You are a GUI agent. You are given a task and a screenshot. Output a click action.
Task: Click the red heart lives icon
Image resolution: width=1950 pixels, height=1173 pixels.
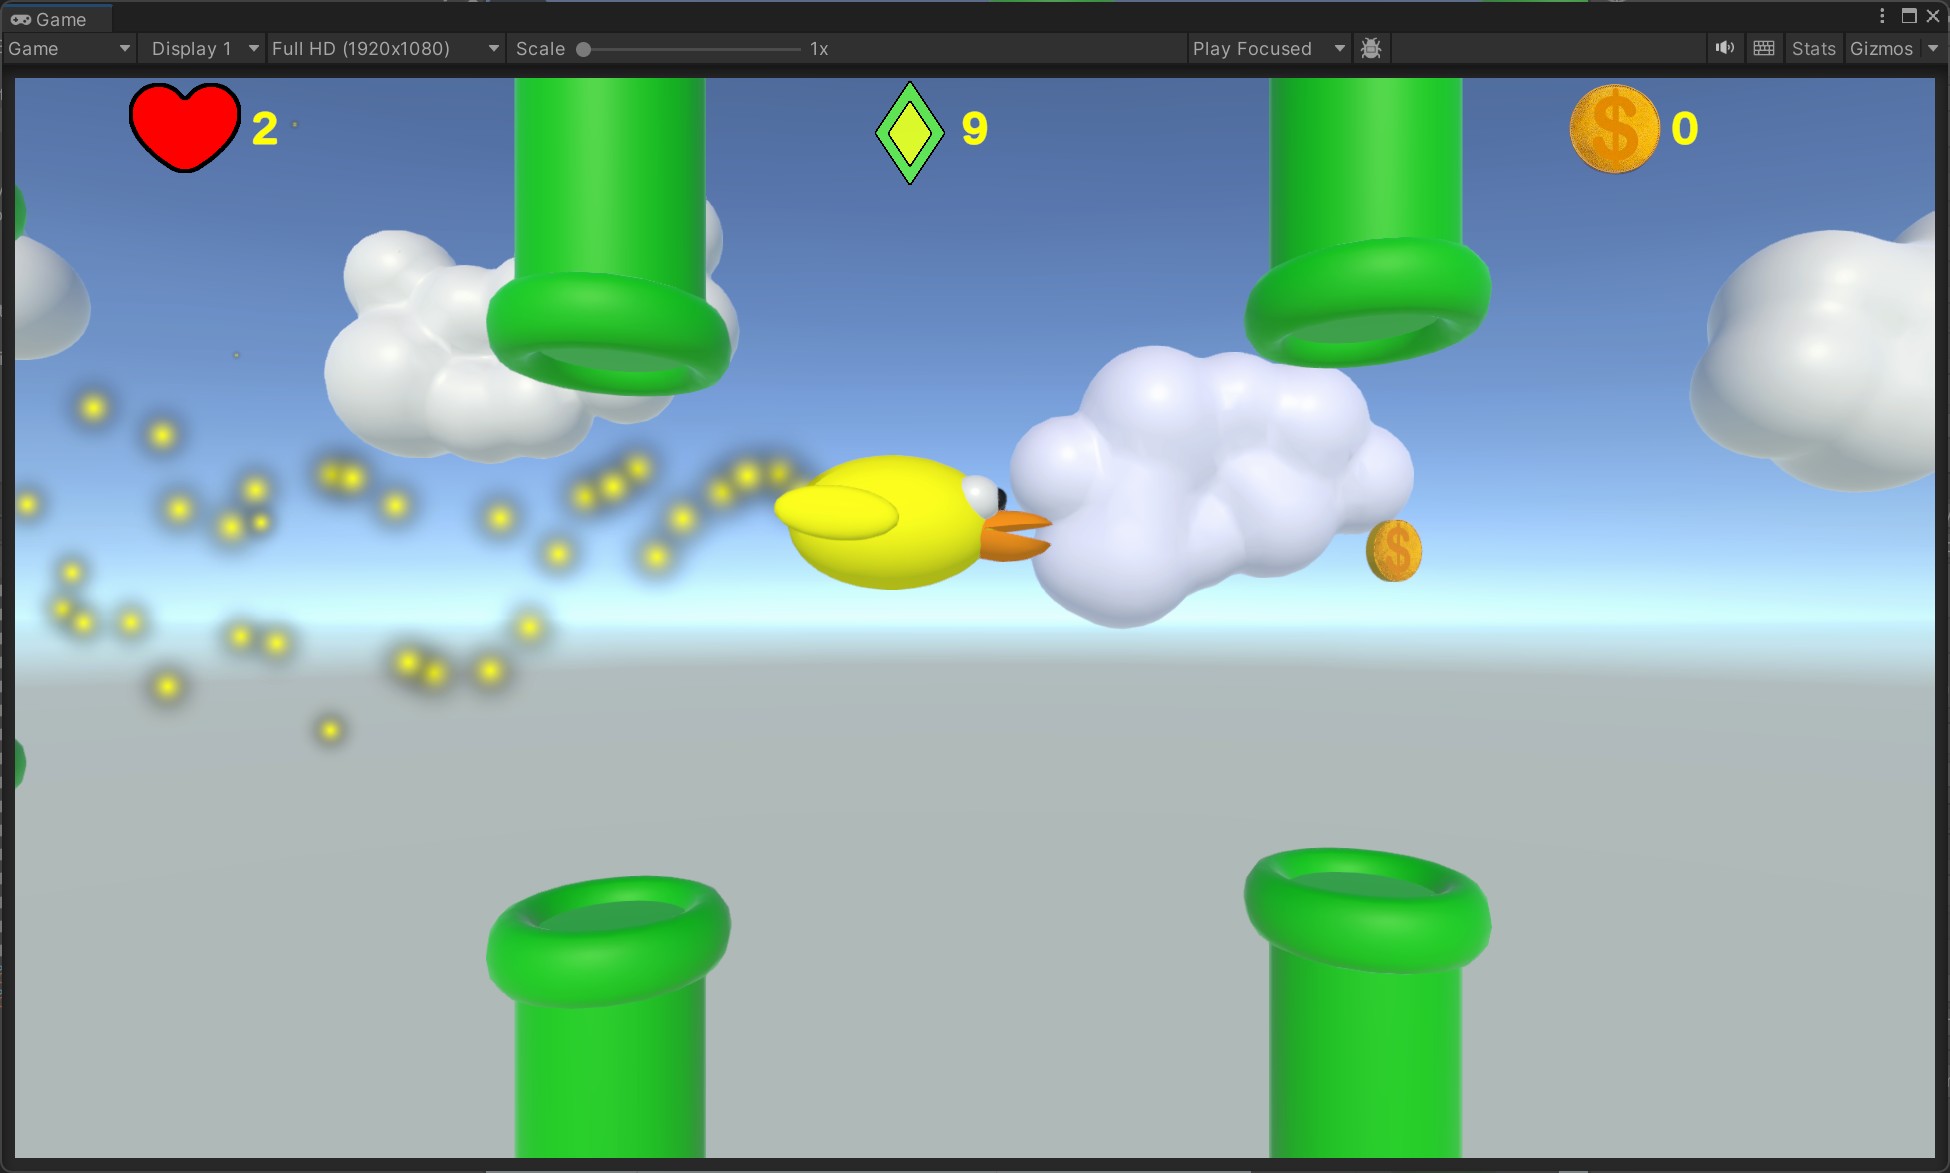(184, 127)
